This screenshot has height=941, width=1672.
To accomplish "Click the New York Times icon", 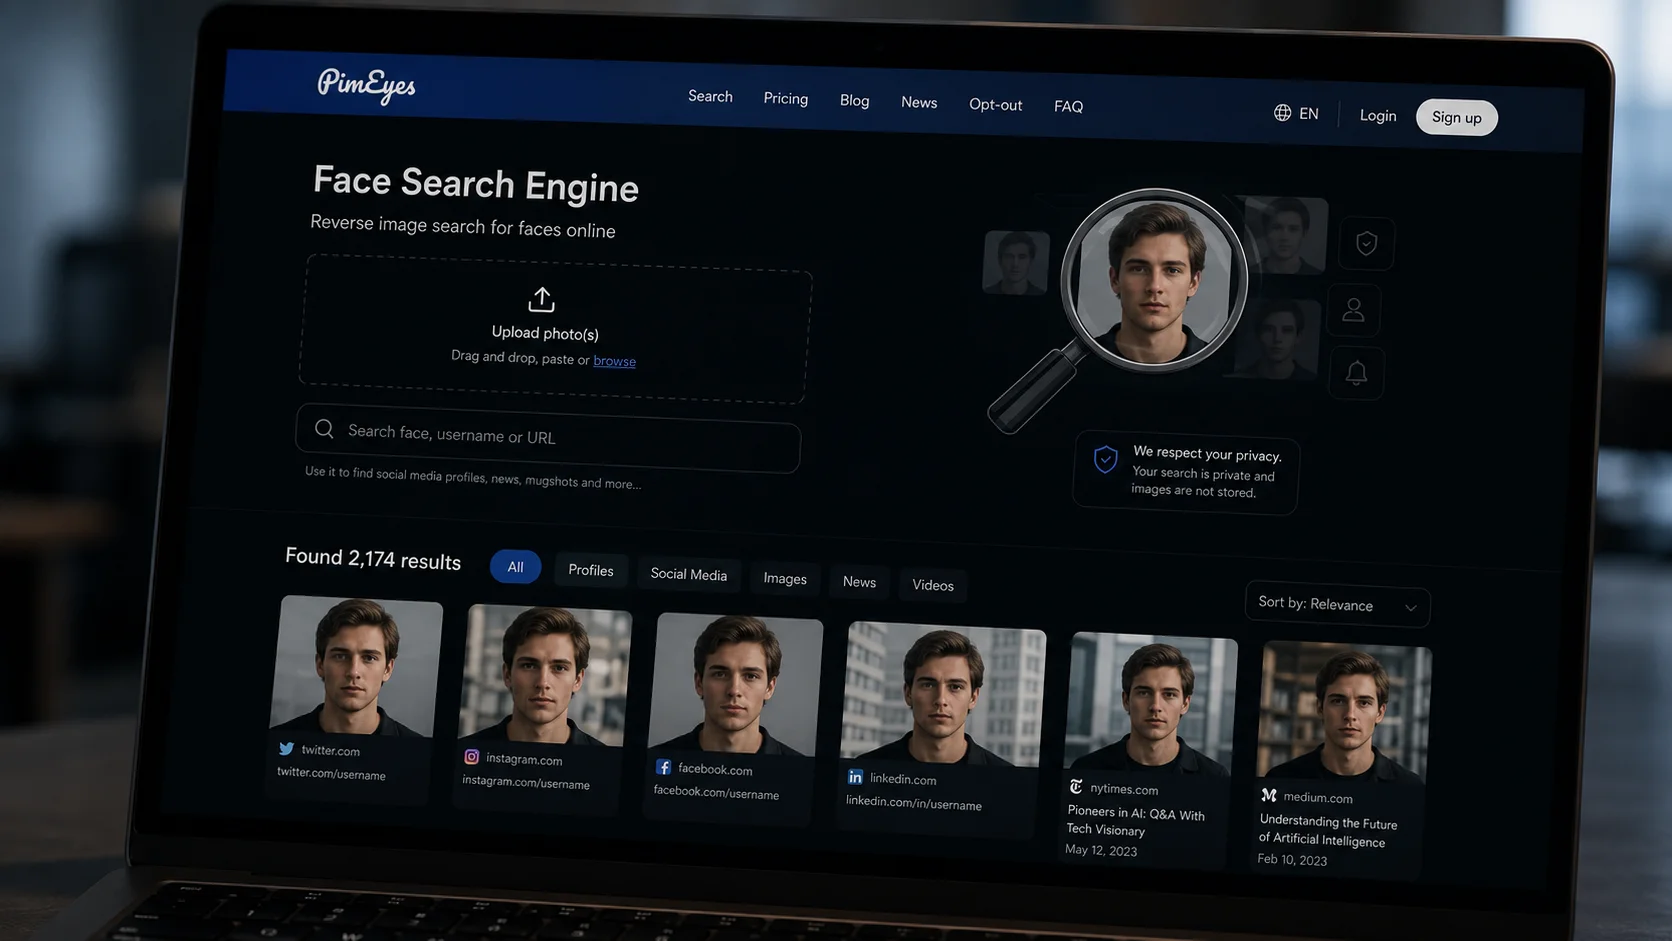I will tap(1076, 787).
